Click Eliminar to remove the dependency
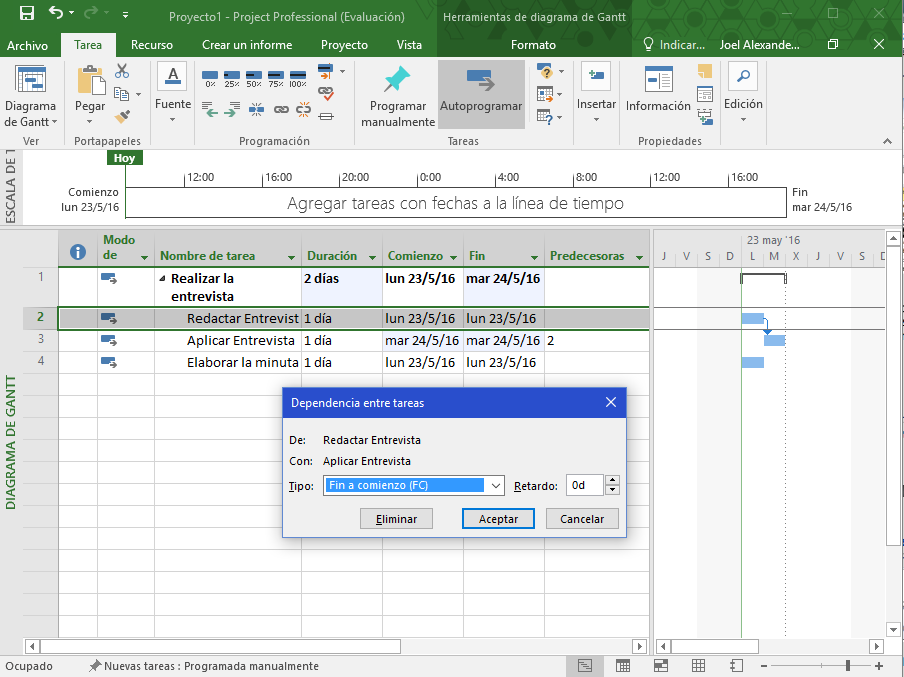 [x=396, y=519]
